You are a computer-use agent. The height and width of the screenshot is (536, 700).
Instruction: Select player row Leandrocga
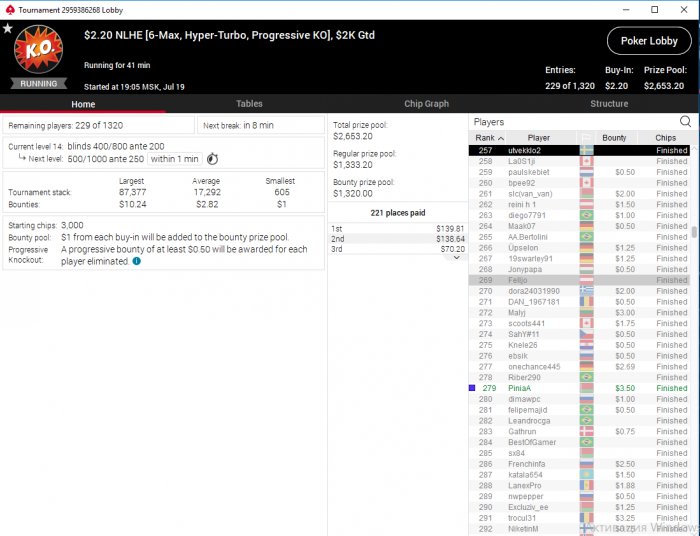point(579,421)
